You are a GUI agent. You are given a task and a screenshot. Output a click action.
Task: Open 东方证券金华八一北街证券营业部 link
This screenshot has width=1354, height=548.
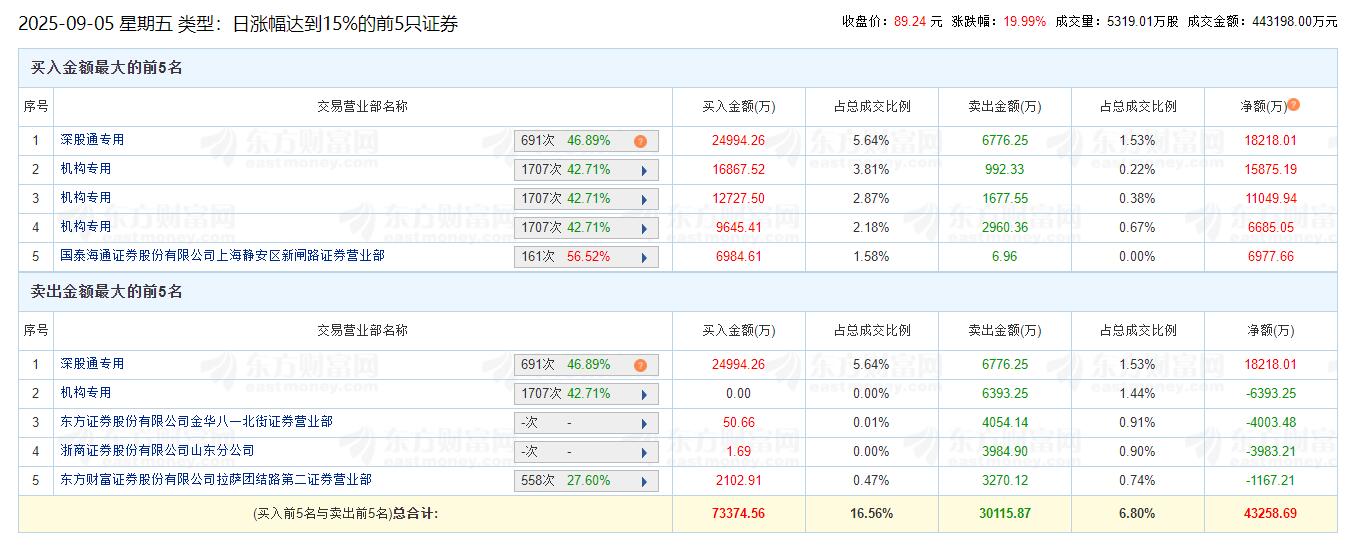(x=196, y=422)
